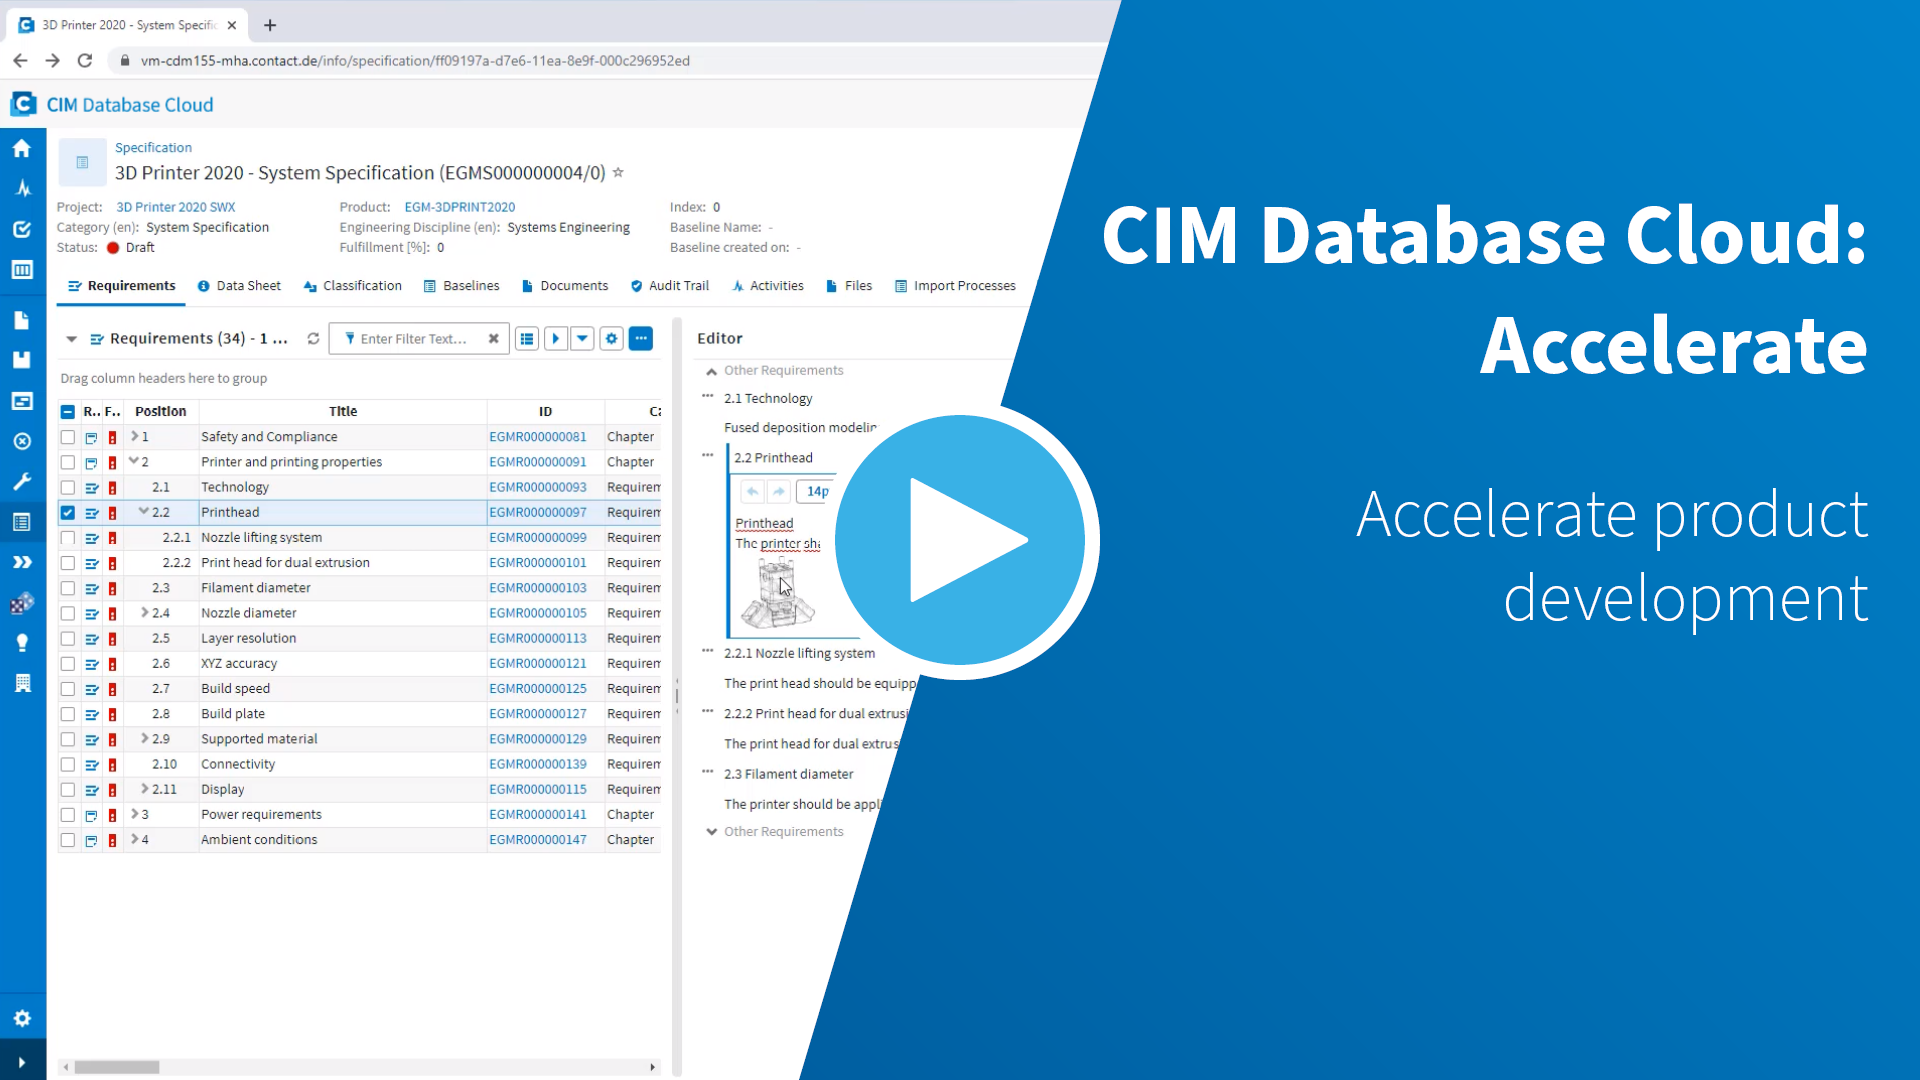Toggle checkbox for requirement EGMR000000091
The height and width of the screenshot is (1080, 1920).
[67, 462]
